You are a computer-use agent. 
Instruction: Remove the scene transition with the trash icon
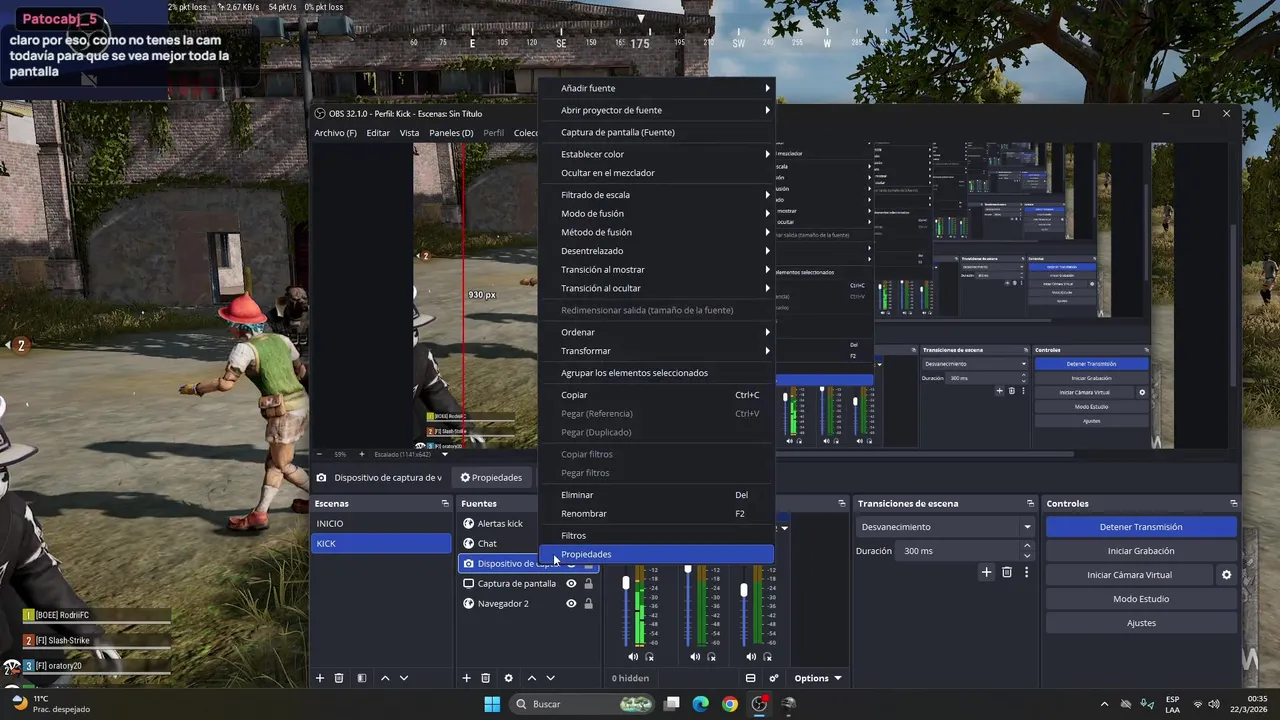[x=1007, y=572]
